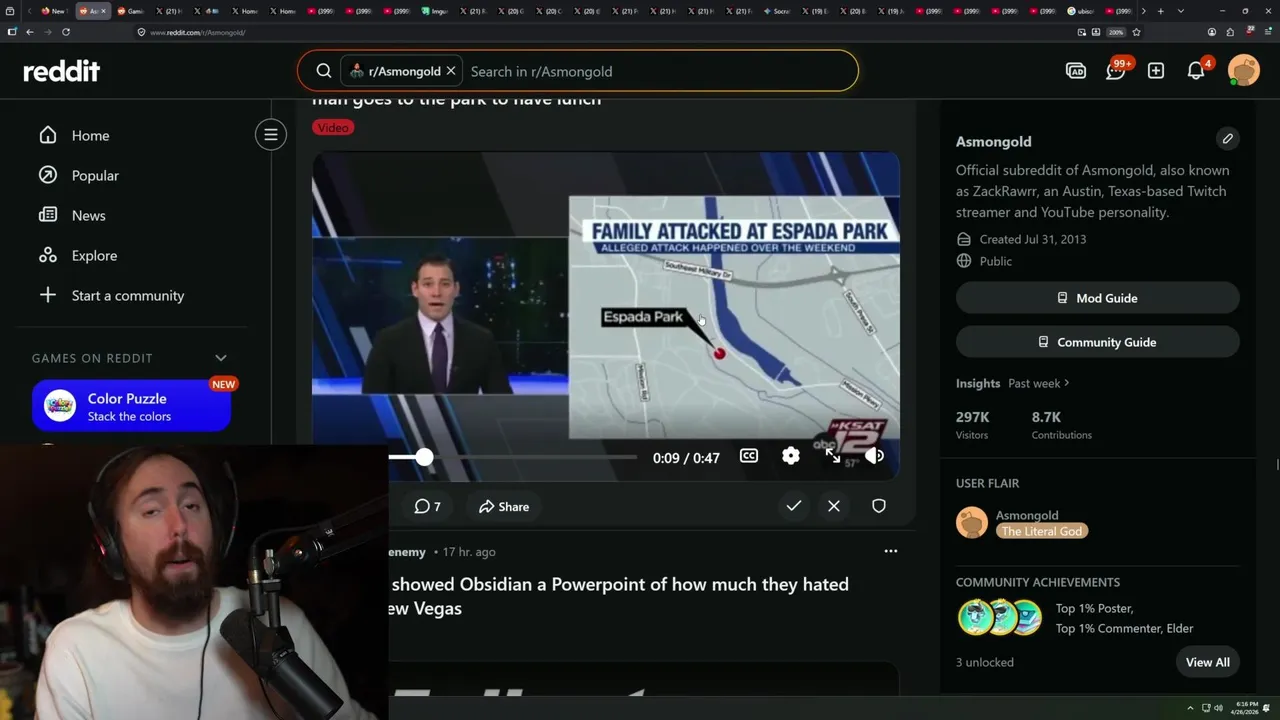This screenshot has width=1280, height=720.
Task: Open video settings gear
Action: point(791,456)
